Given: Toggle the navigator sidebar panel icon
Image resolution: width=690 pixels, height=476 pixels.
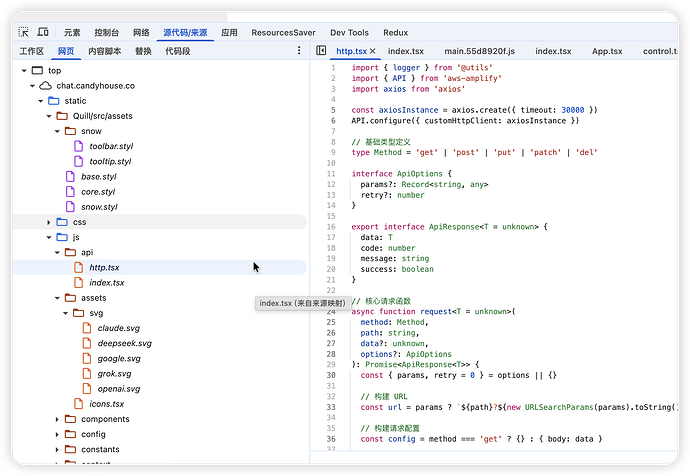Looking at the screenshot, I should (321, 51).
